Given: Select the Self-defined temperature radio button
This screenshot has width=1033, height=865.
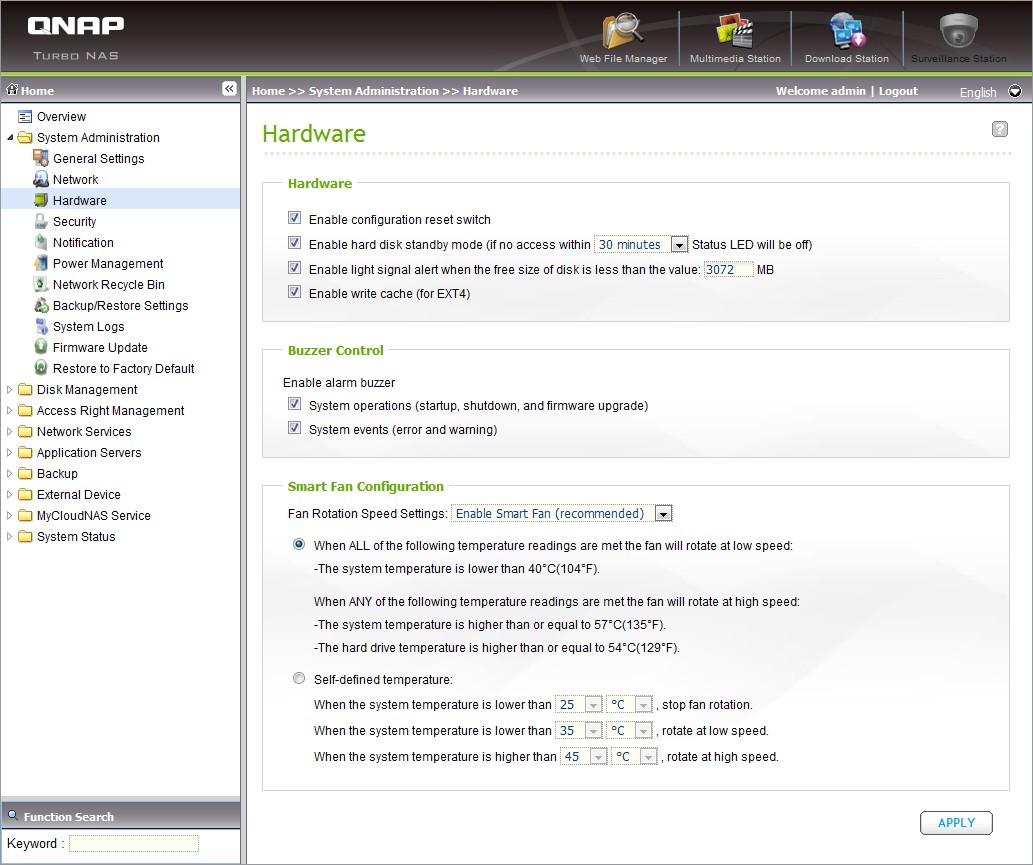Looking at the screenshot, I should 299,679.
